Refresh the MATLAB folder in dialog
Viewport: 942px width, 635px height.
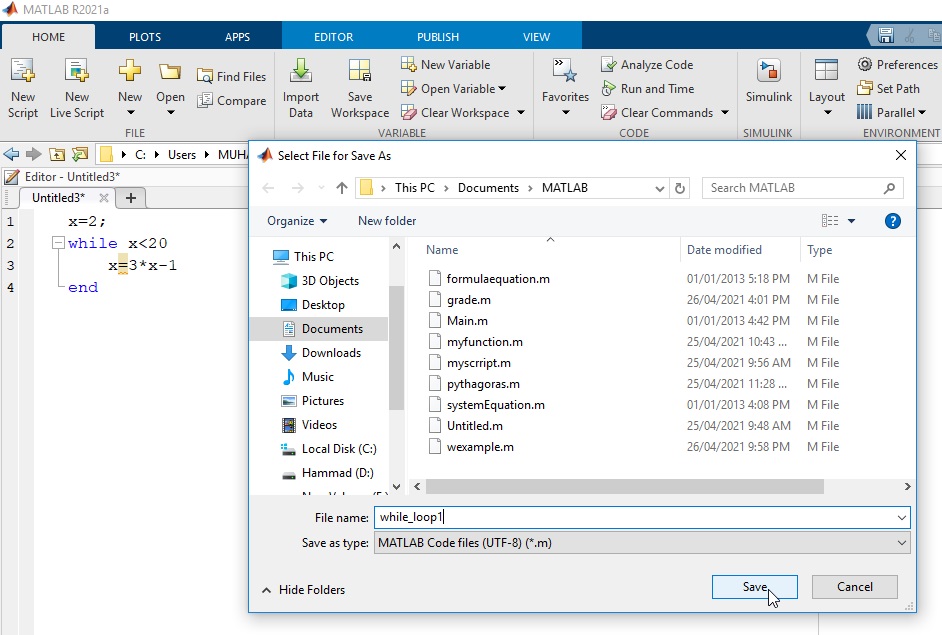coord(679,188)
